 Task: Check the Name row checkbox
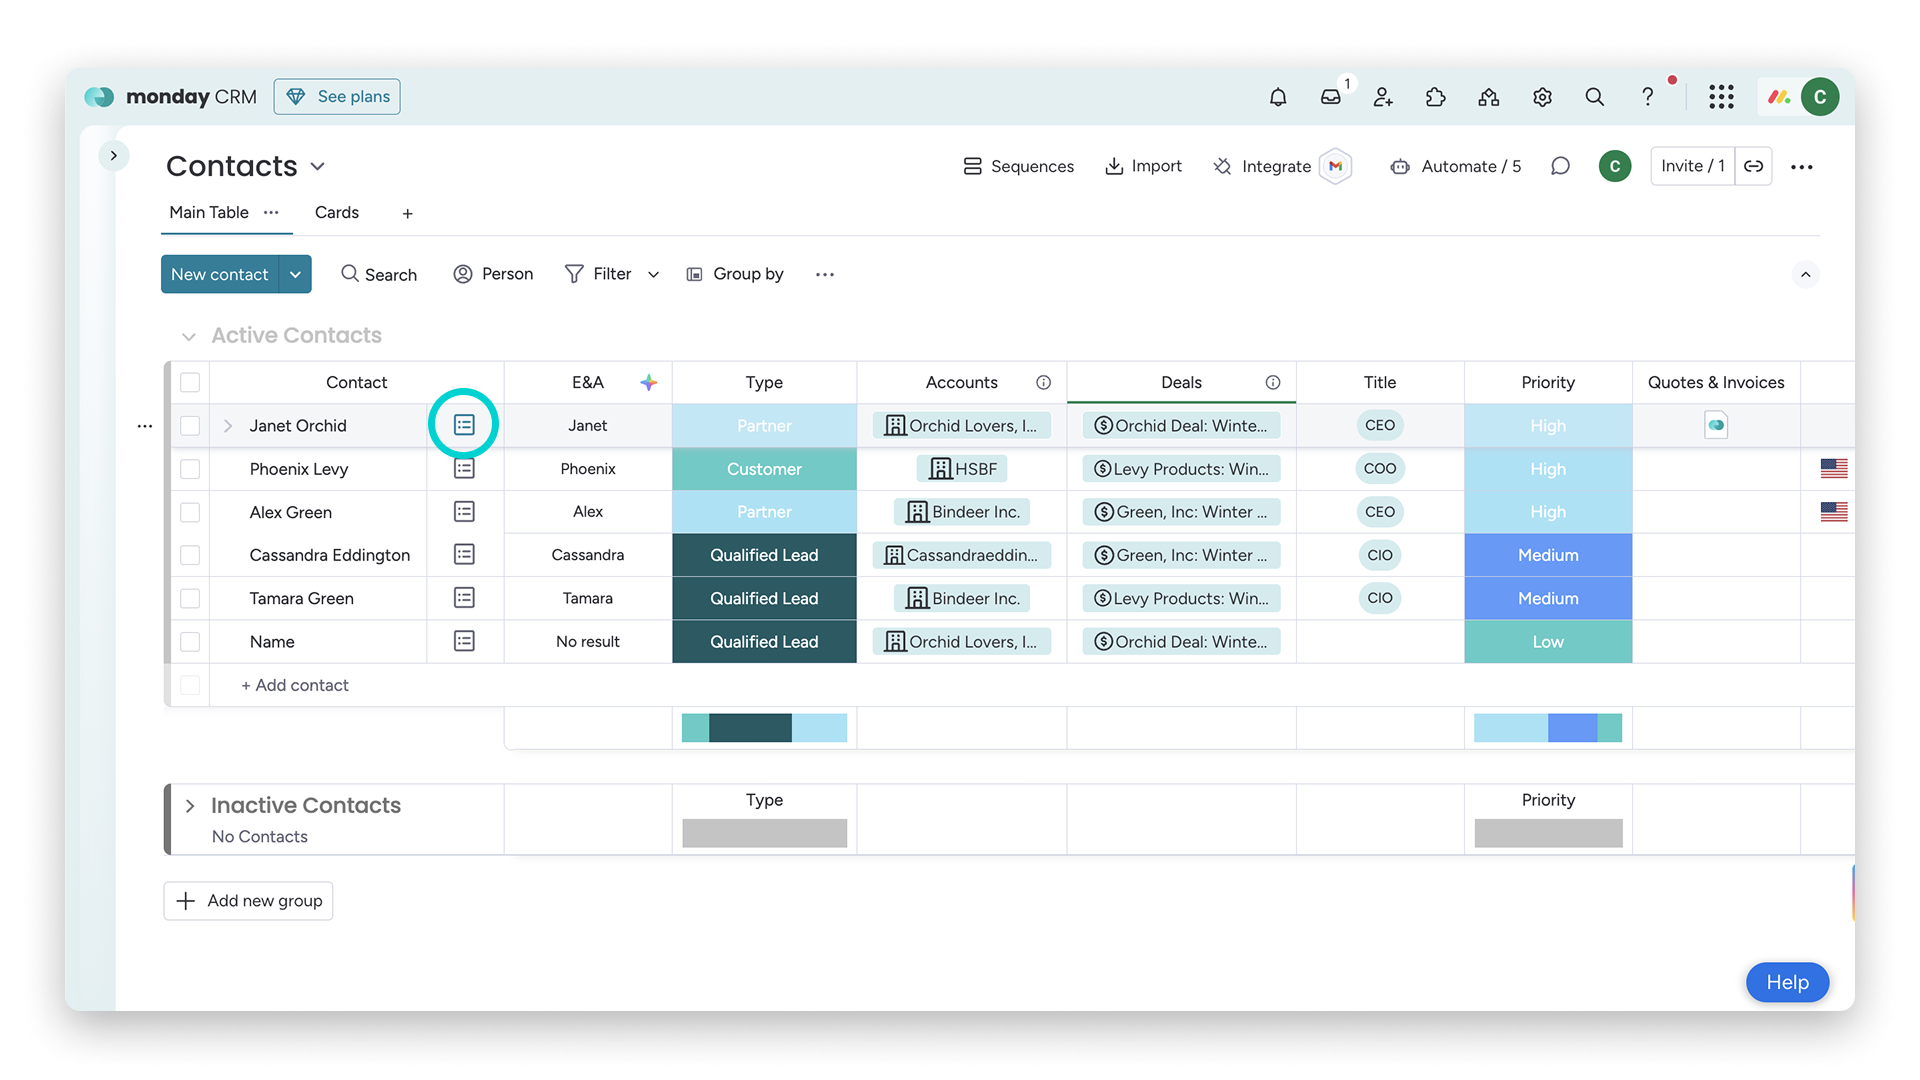tap(190, 641)
